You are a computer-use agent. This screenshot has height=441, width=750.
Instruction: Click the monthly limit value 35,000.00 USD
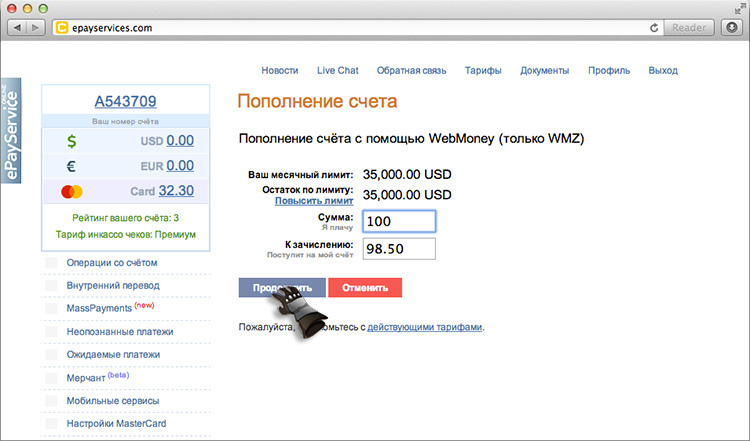[x=407, y=175]
